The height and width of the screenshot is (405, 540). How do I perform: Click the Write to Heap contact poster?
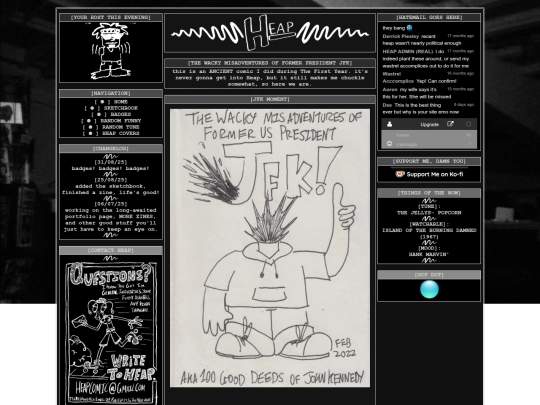coord(111,333)
